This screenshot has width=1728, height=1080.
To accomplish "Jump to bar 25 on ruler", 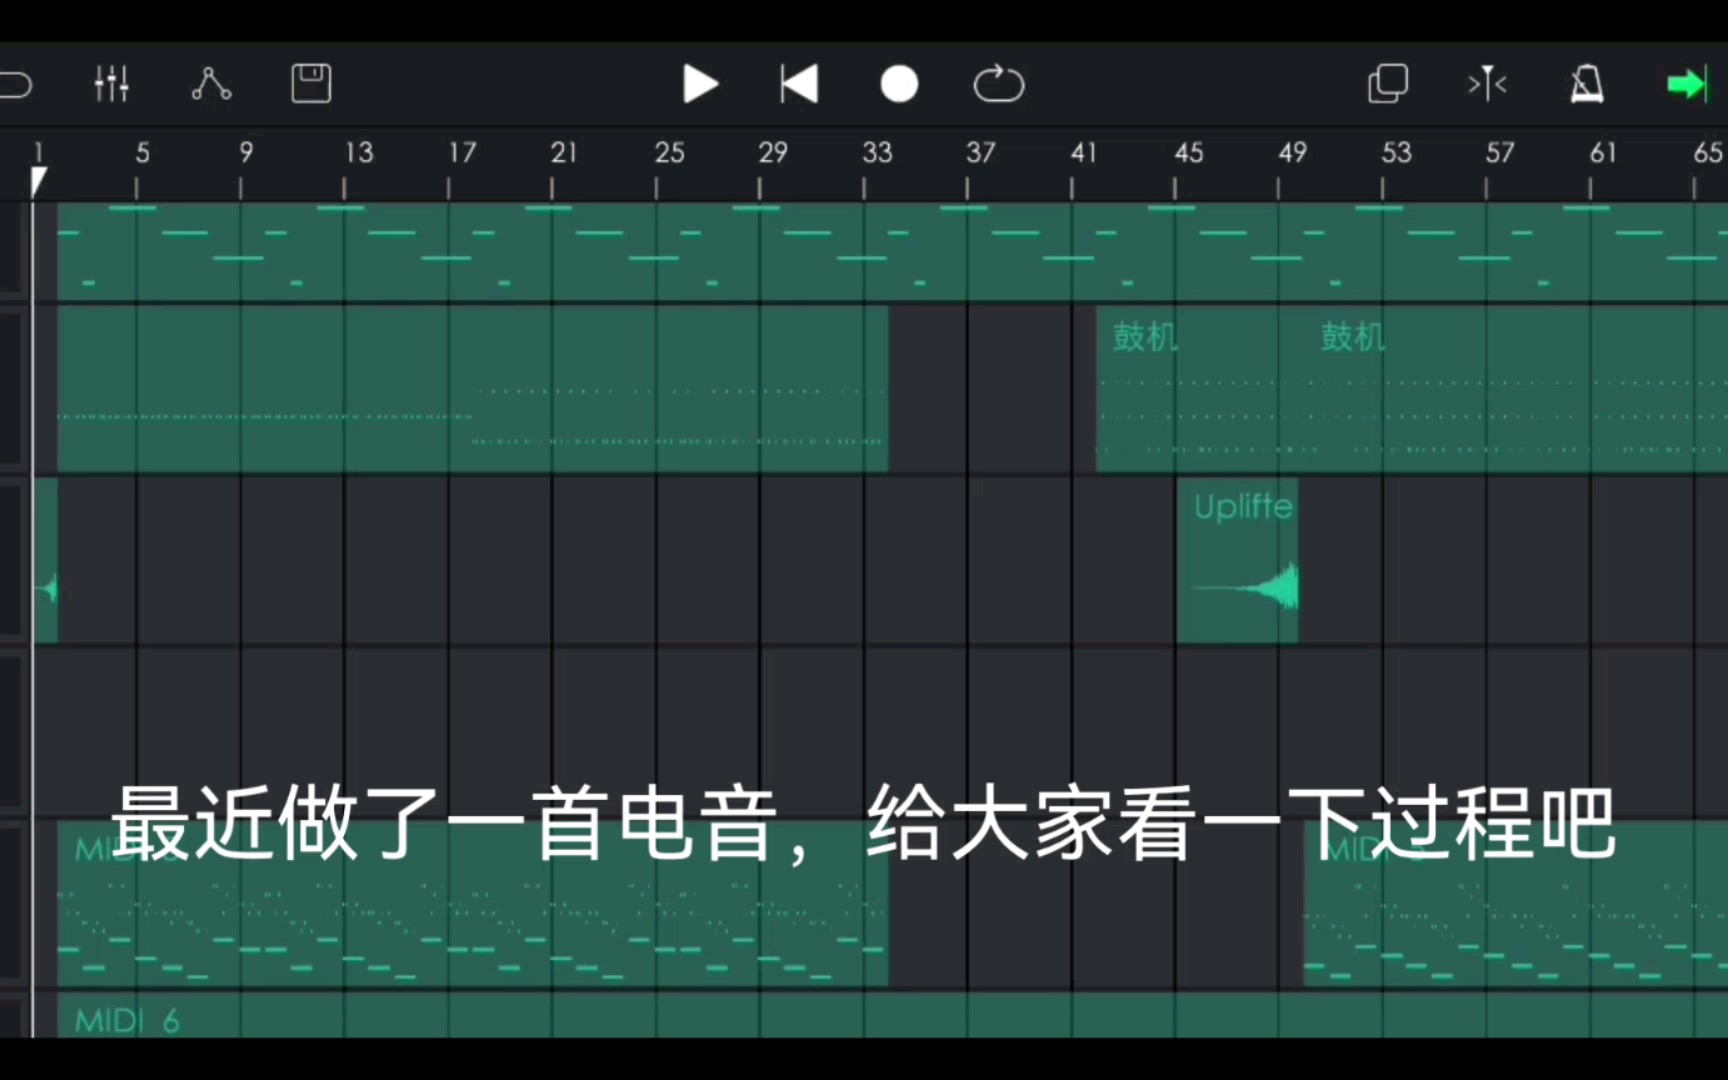I will [669, 153].
